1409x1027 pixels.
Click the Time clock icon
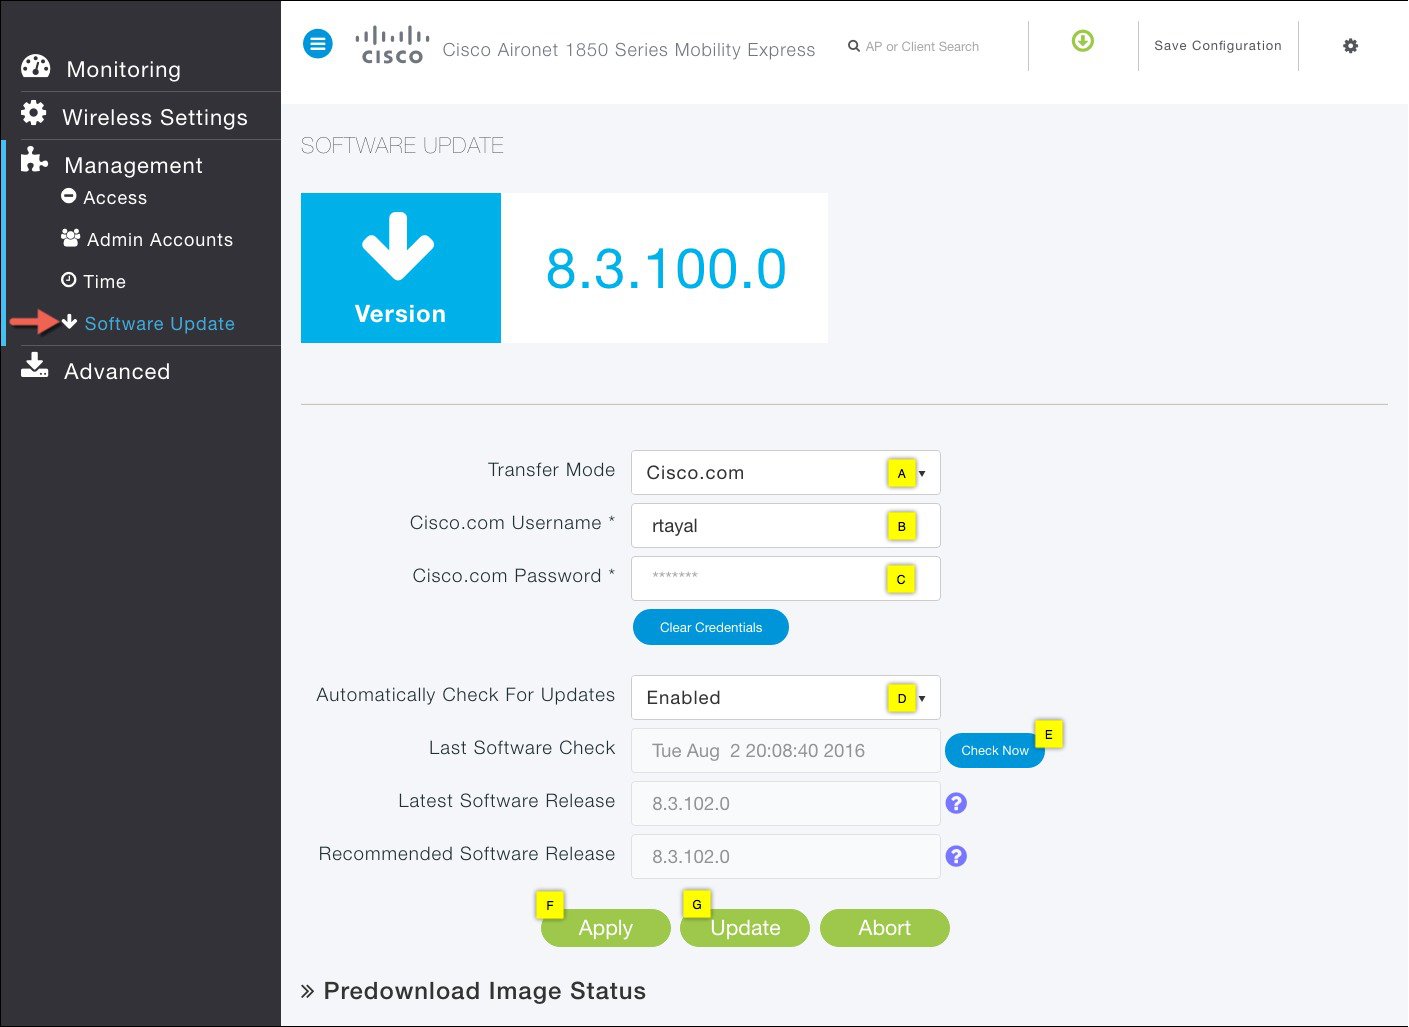tap(69, 280)
